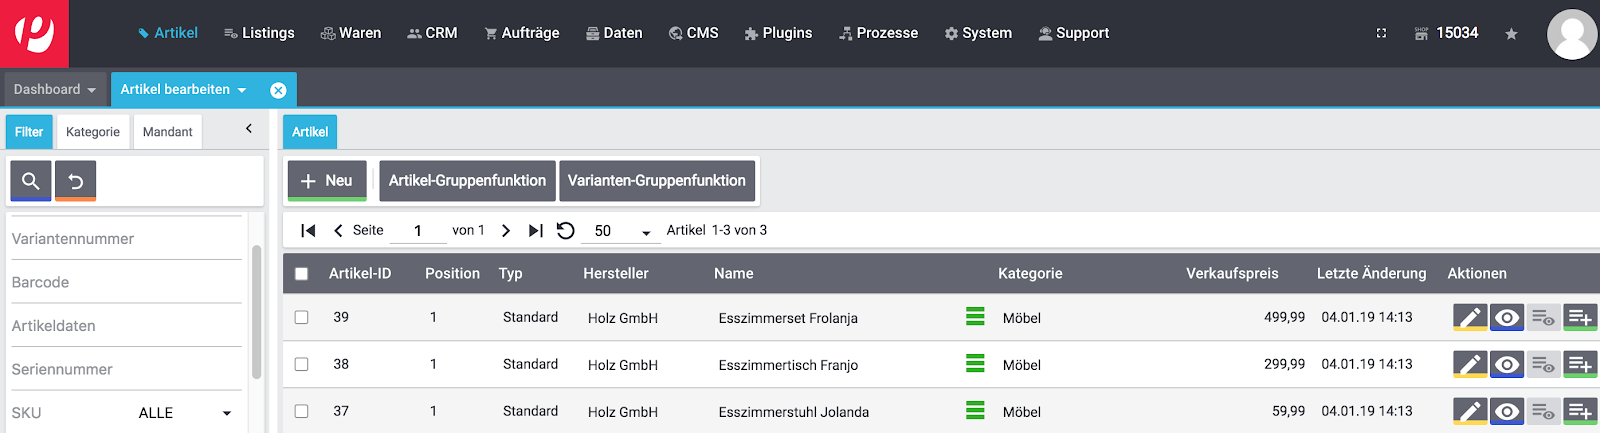Switch to the Kategorie tab
The height and width of the screenshot is (433, 1600).
[x=92, y=132]
